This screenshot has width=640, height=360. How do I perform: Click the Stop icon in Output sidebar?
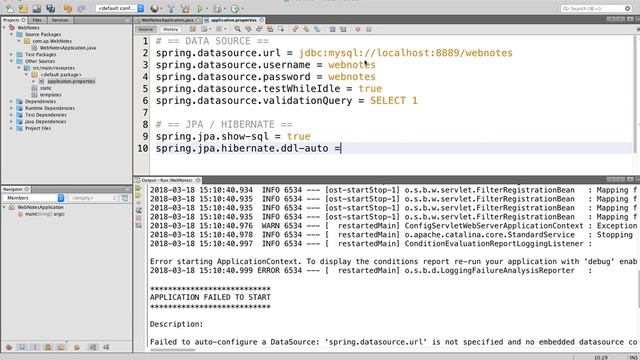[138, 218]
